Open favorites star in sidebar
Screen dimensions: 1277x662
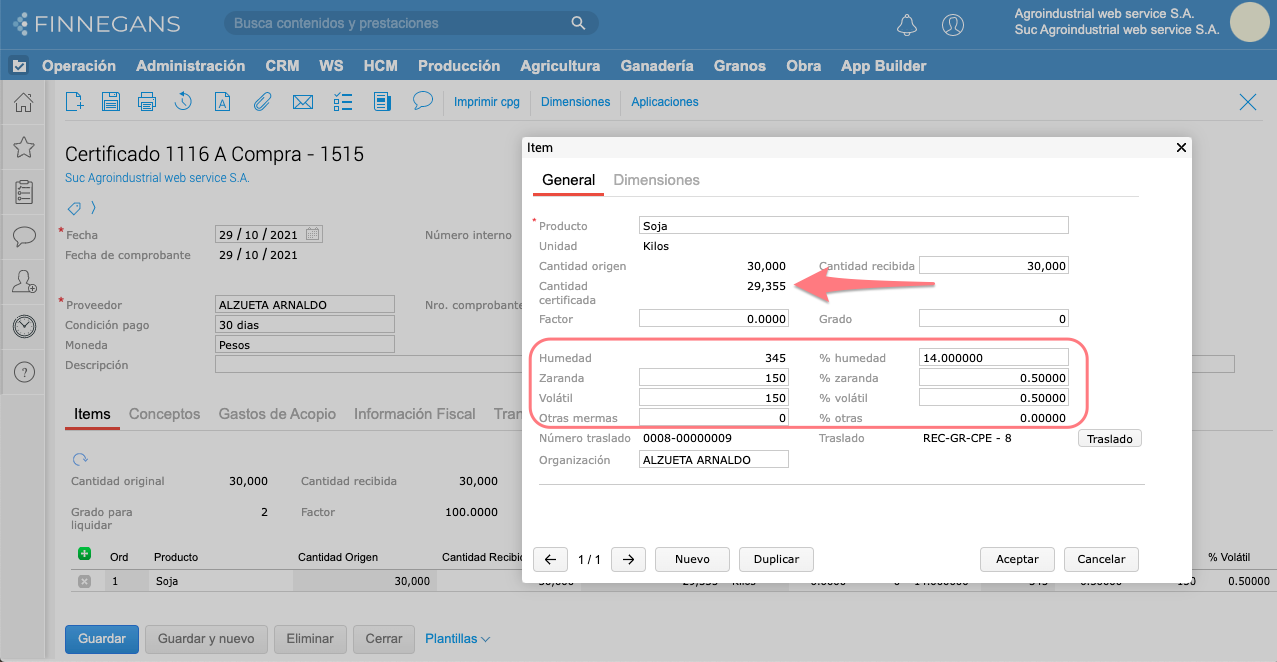24,147
